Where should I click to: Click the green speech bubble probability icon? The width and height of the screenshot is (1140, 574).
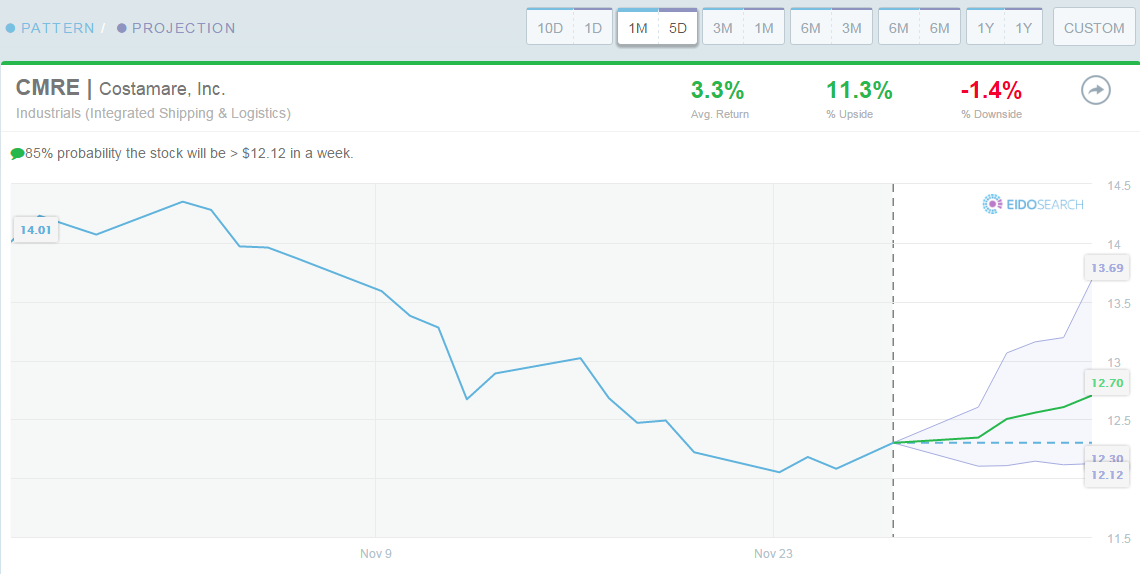pos(17,154)
